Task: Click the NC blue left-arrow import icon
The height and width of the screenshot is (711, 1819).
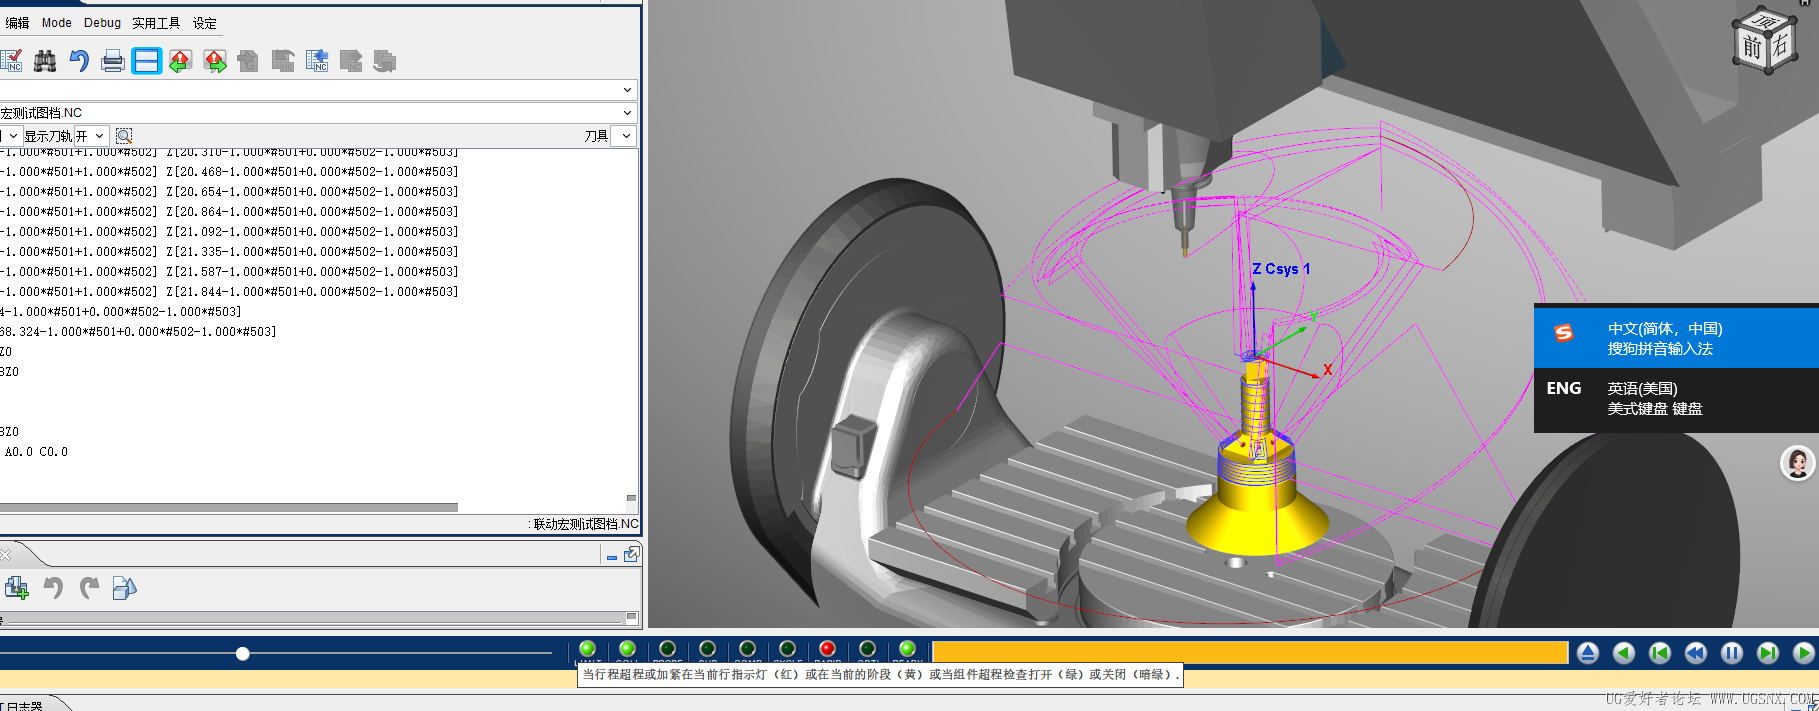Action: tap(317, 61)
